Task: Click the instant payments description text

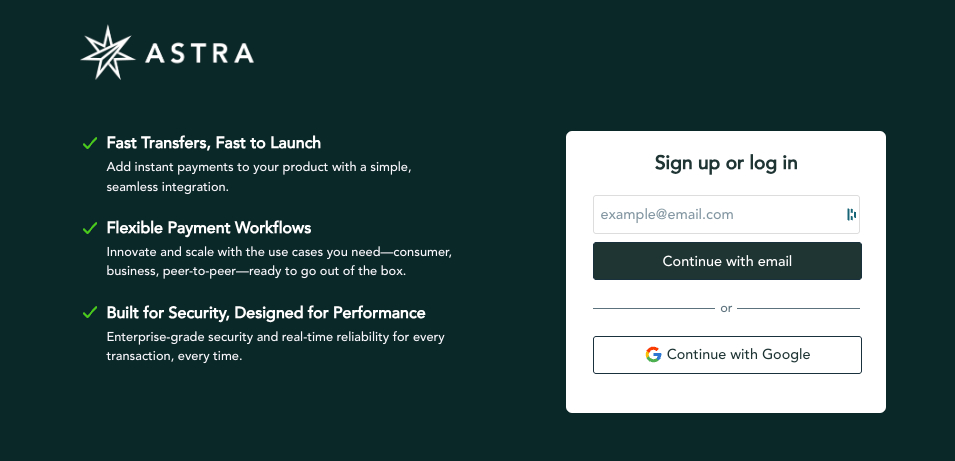Action: tap(259, 177)
